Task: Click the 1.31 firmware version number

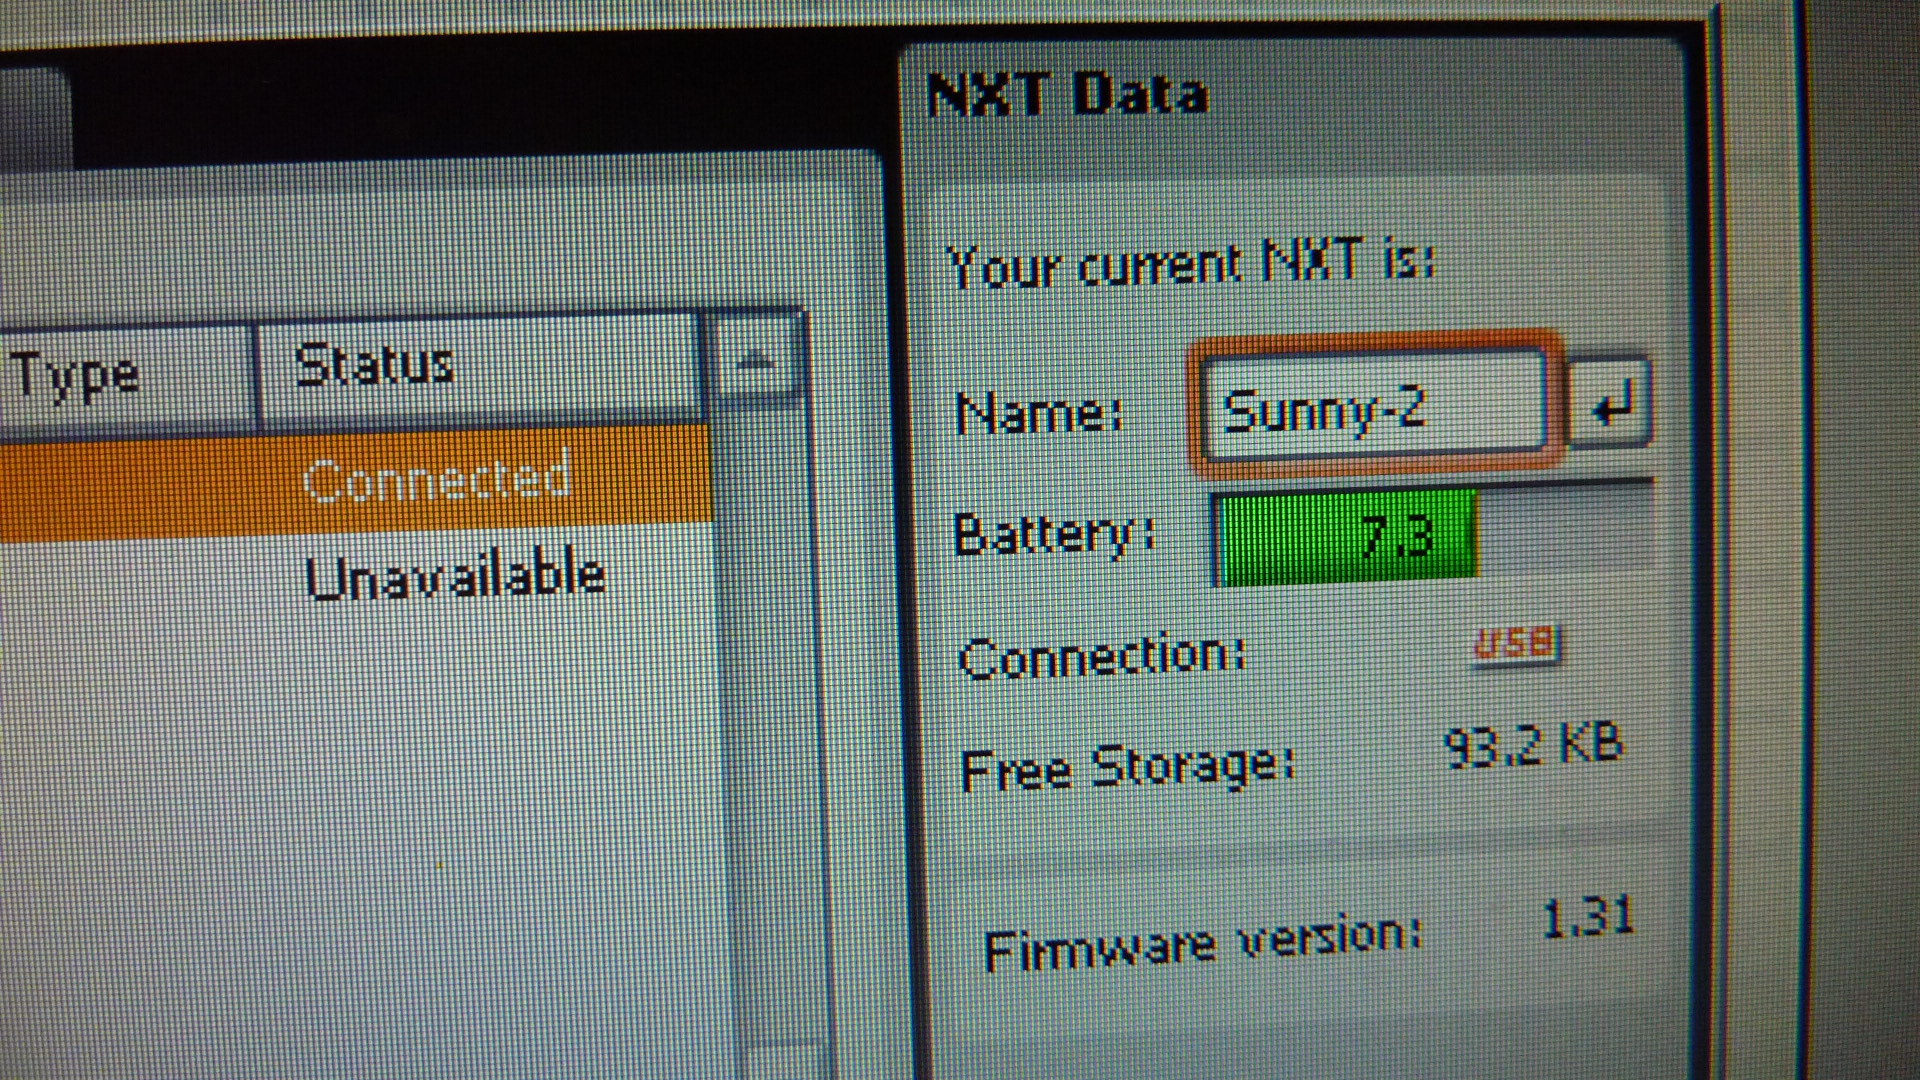Action: (1586, 917)
